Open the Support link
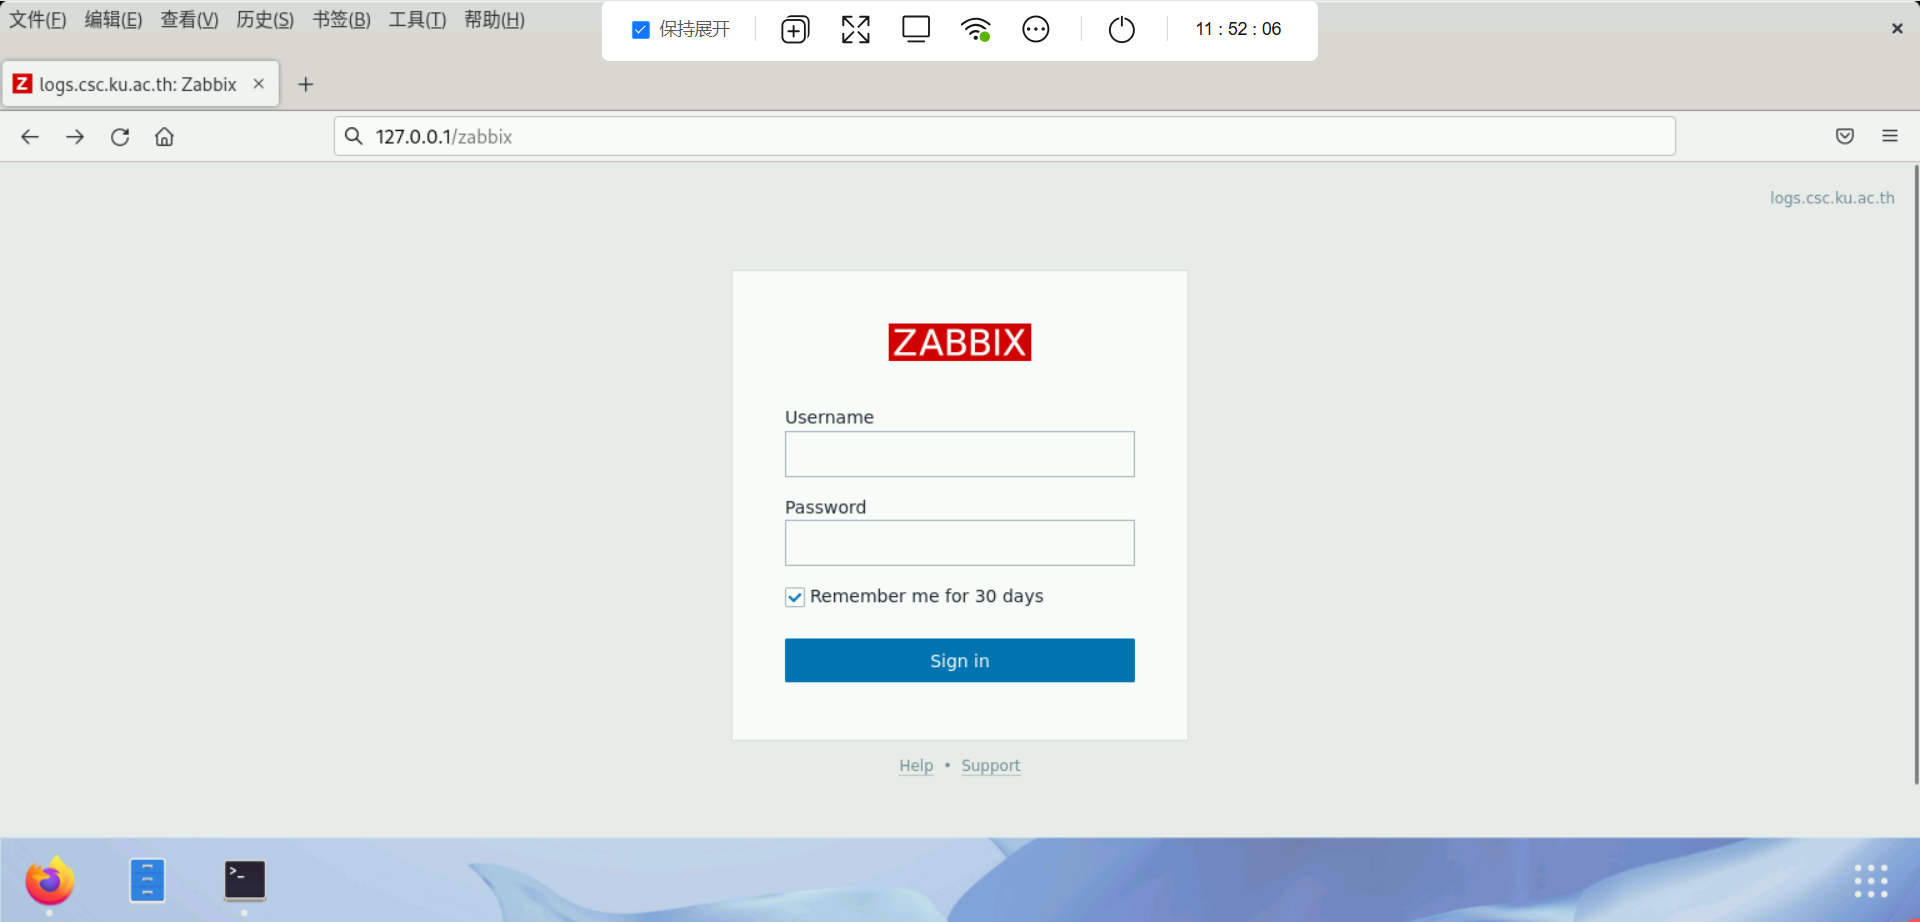 (991, 766)
